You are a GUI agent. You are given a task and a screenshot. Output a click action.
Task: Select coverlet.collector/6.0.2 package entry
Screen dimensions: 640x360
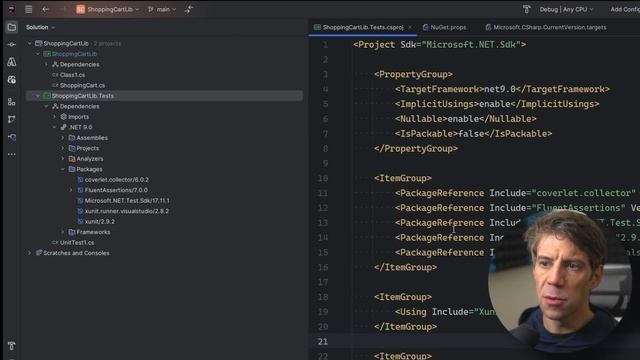[117, 180]
